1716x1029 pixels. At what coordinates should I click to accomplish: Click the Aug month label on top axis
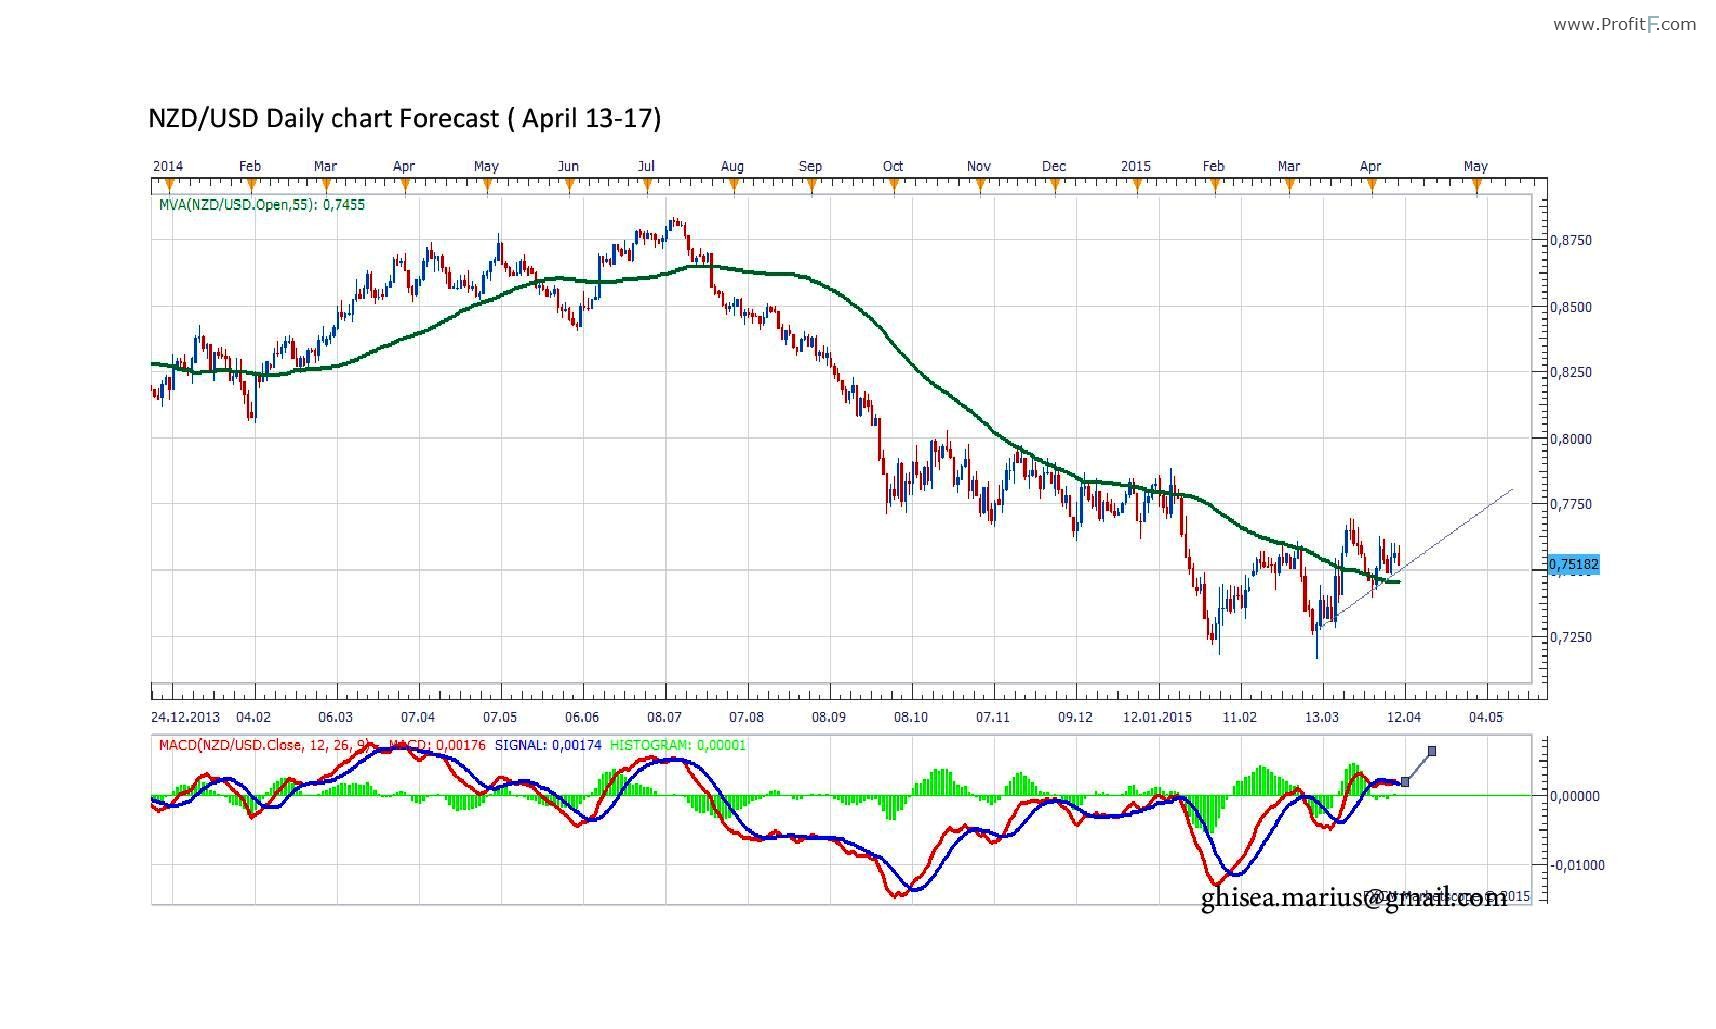click(x=732, y=166)
